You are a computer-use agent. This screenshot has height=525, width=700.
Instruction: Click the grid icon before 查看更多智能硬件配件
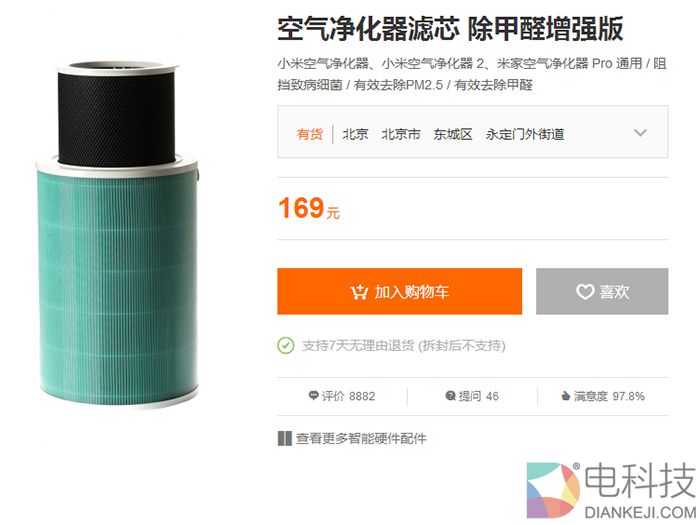pos(285,438)
